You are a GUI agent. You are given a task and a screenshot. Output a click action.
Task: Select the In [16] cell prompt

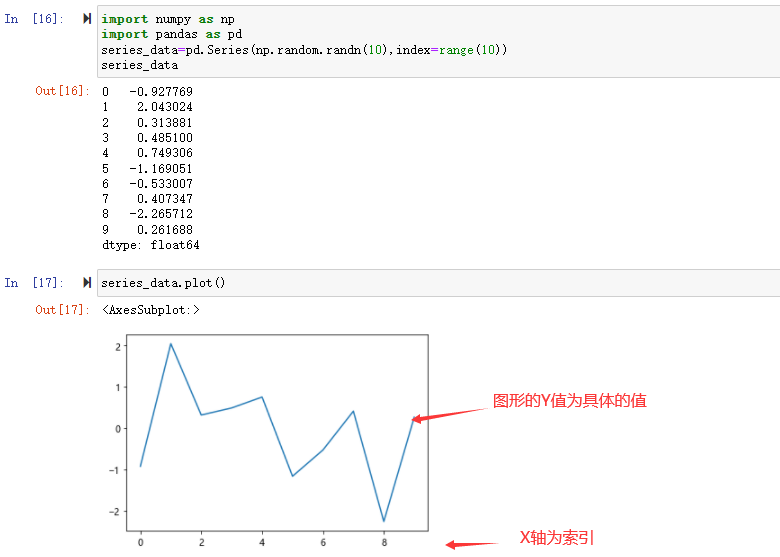coord(32,19)
